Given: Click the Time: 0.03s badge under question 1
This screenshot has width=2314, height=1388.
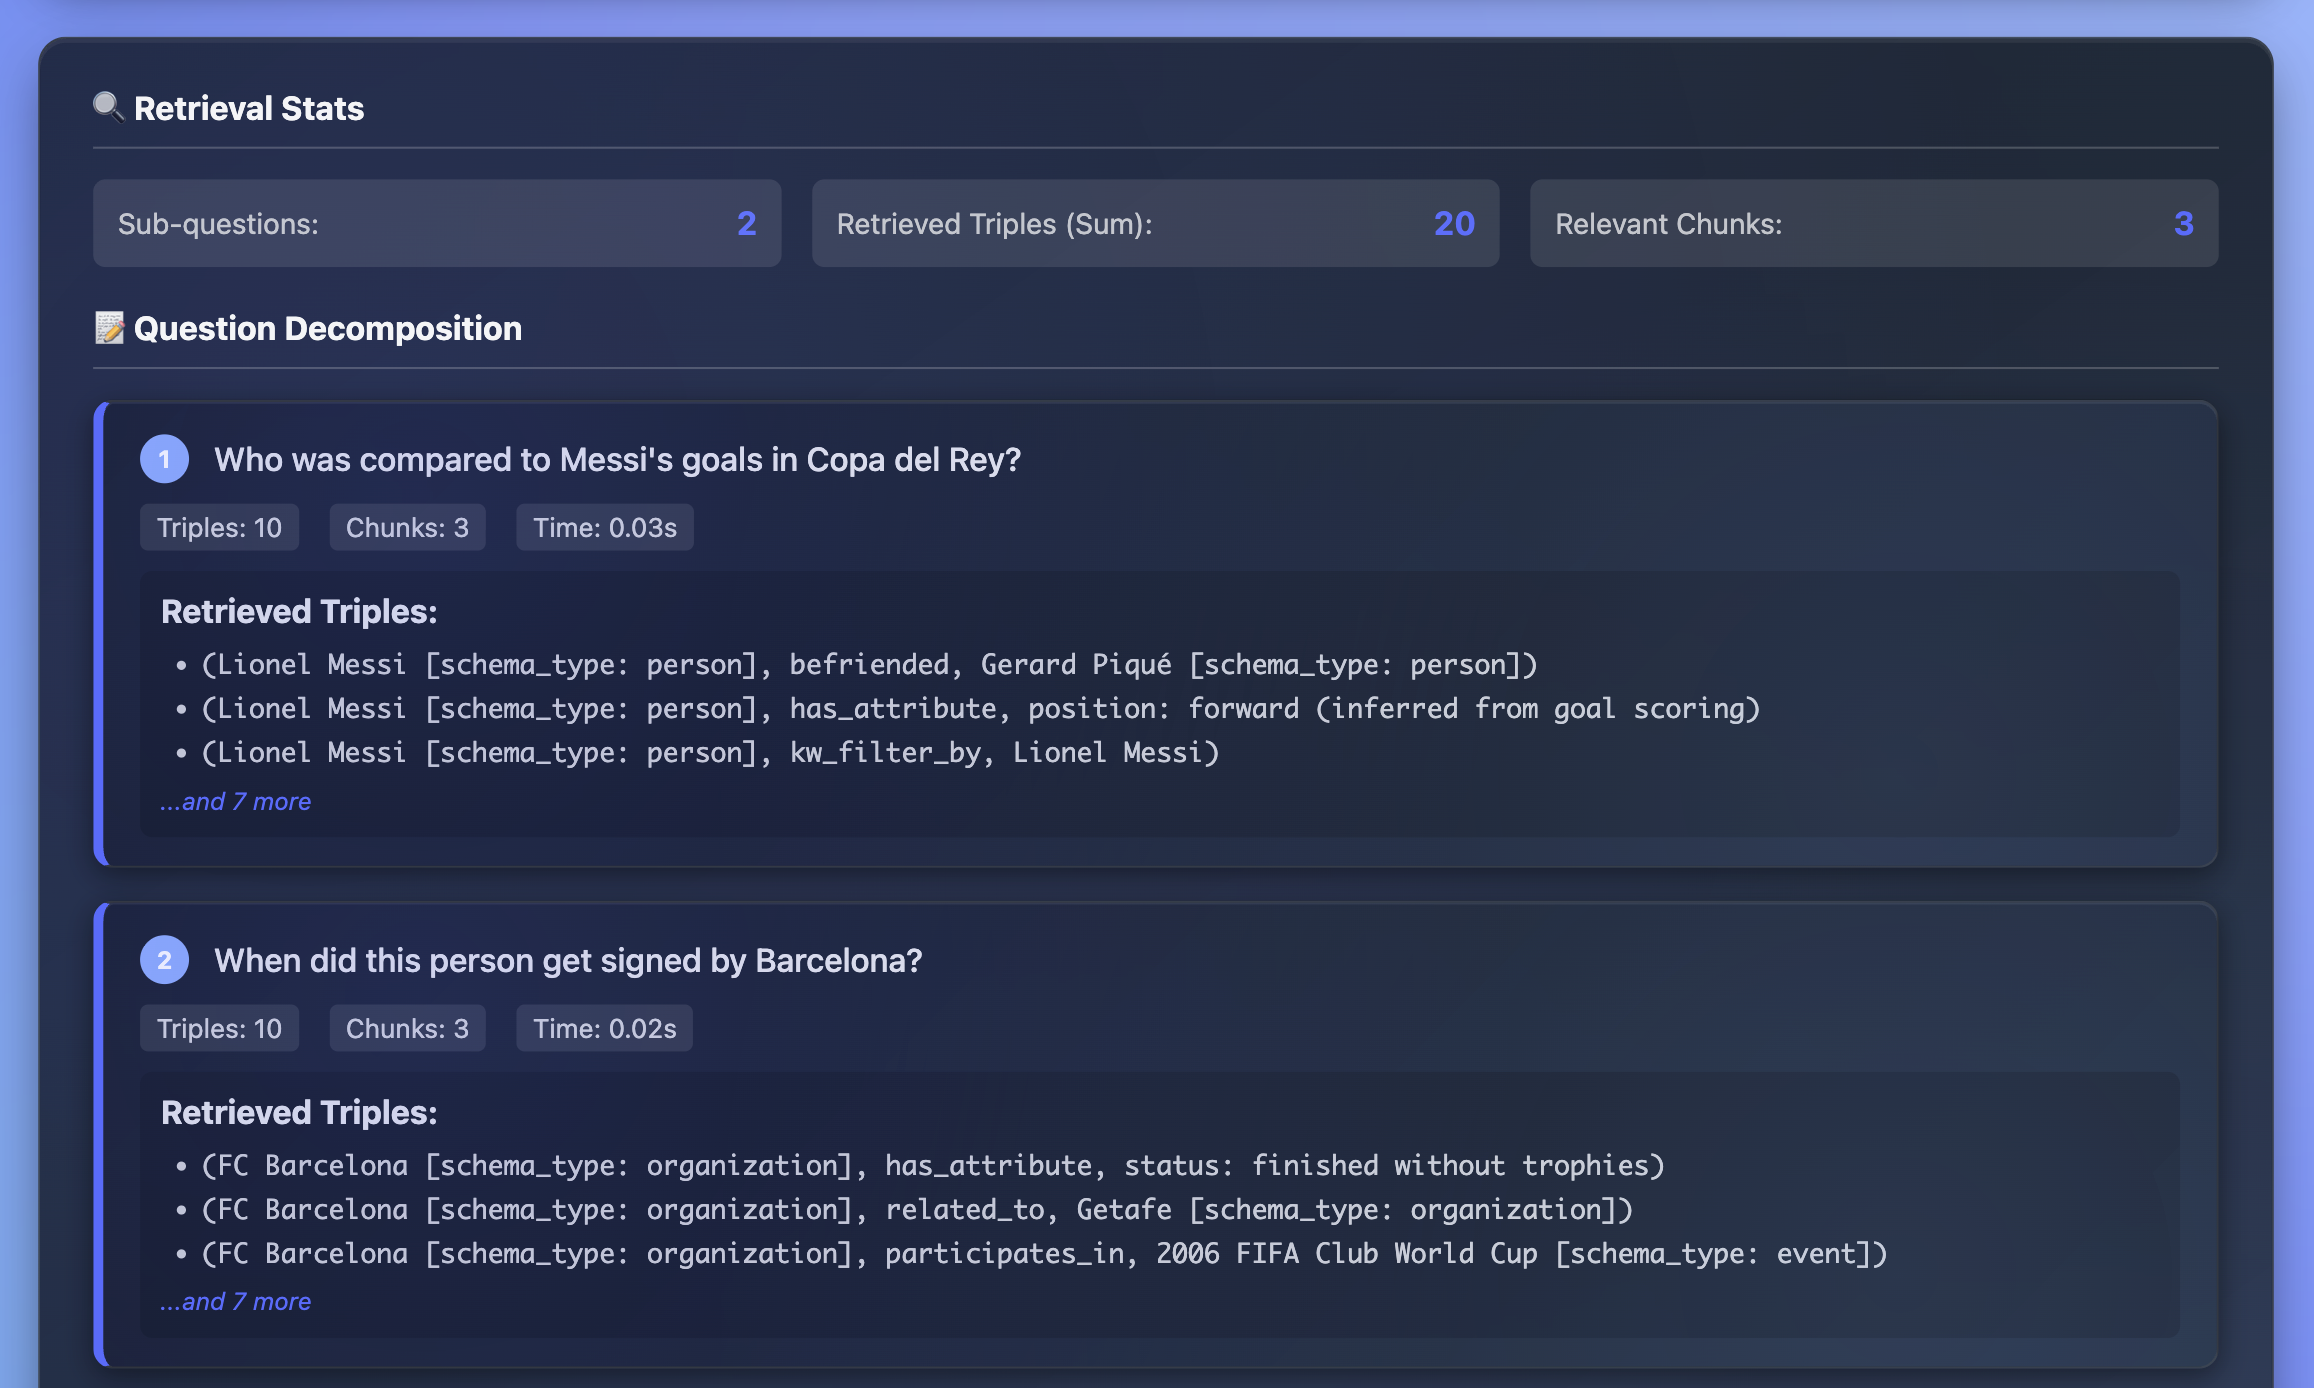Looking at the screenshot, I should (x=604, y=527).
